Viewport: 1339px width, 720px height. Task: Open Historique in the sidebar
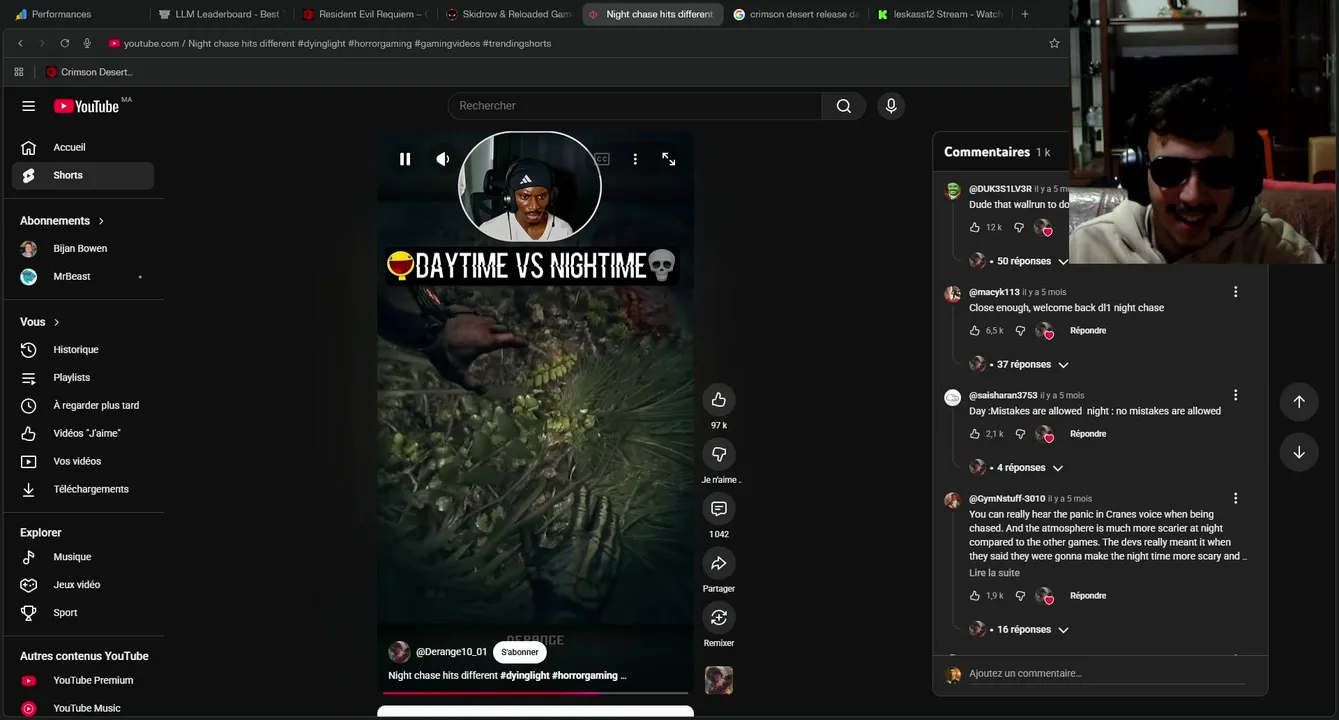[x=83, y=350]
